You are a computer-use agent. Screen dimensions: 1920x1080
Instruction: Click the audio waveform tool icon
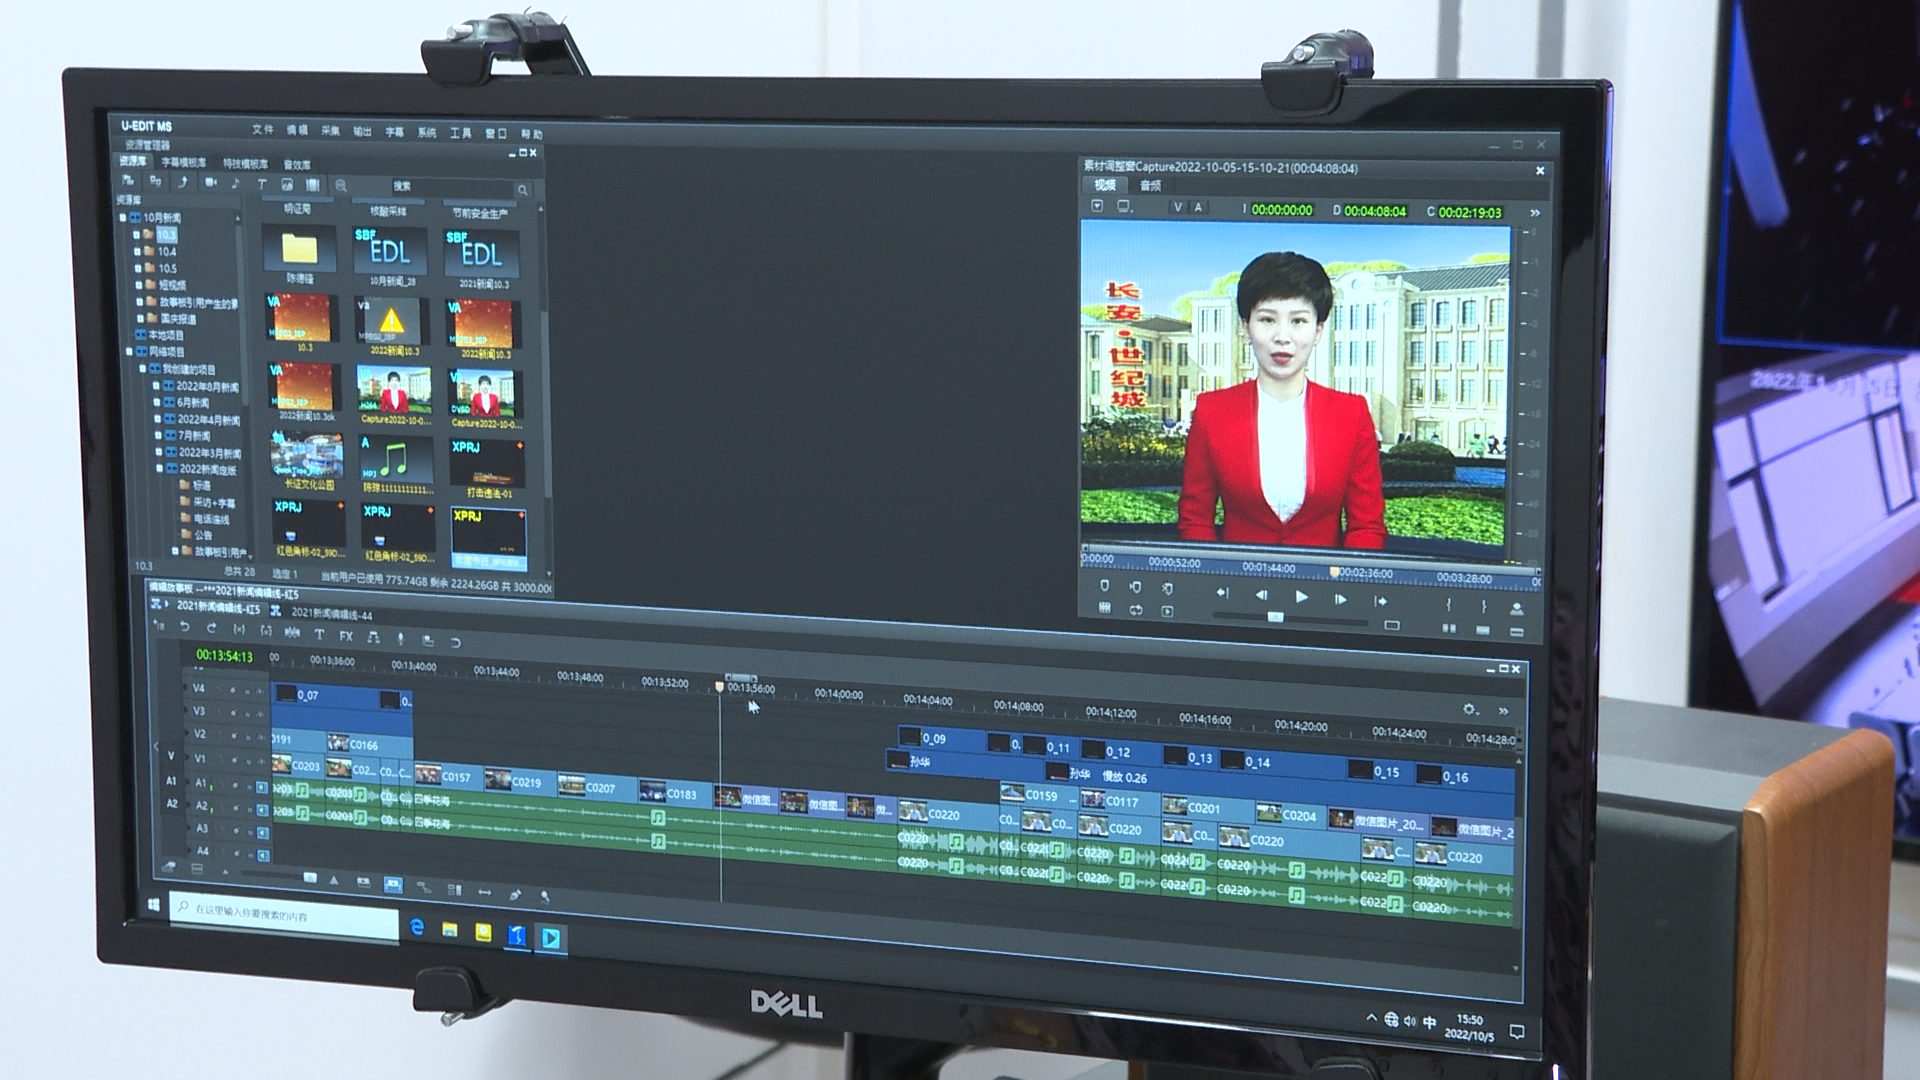click(292, 632)
